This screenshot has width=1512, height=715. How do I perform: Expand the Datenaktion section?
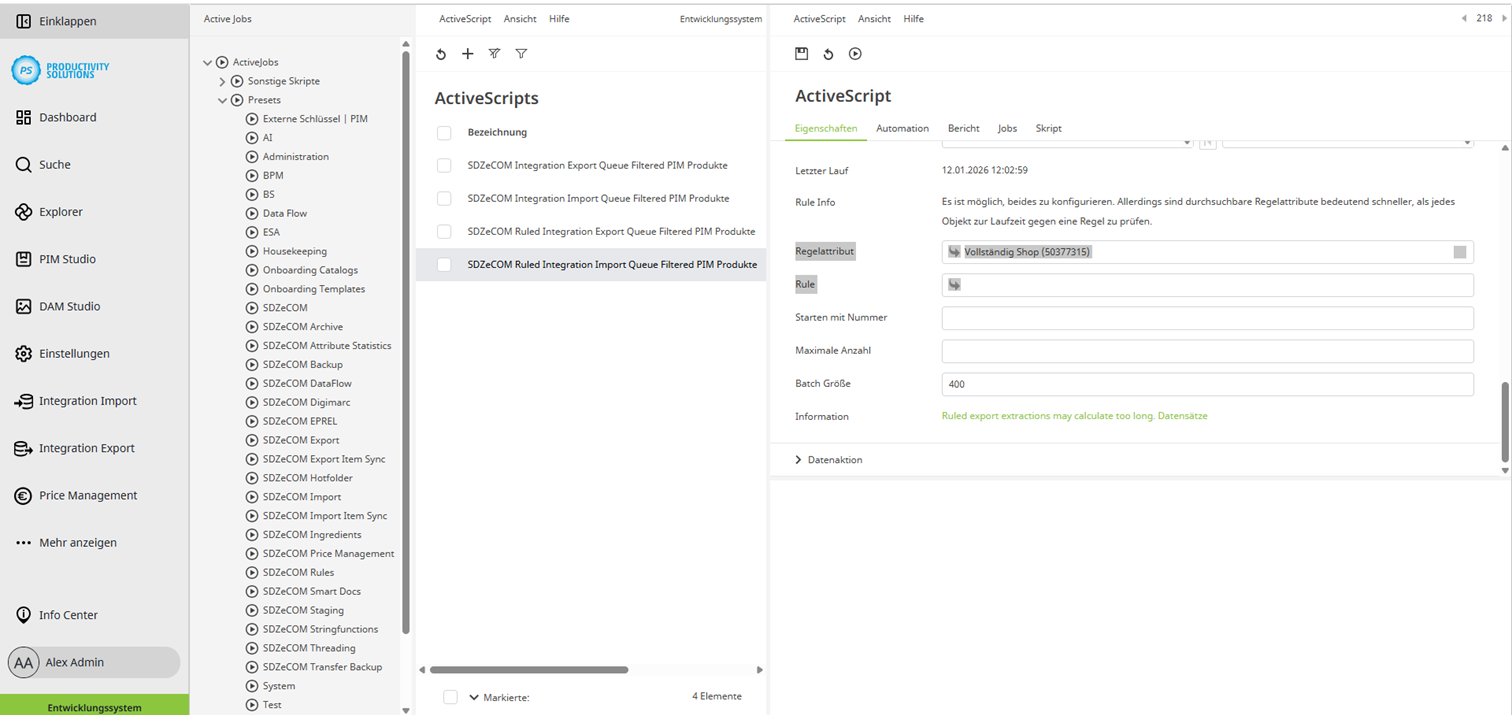coord(796,459)
